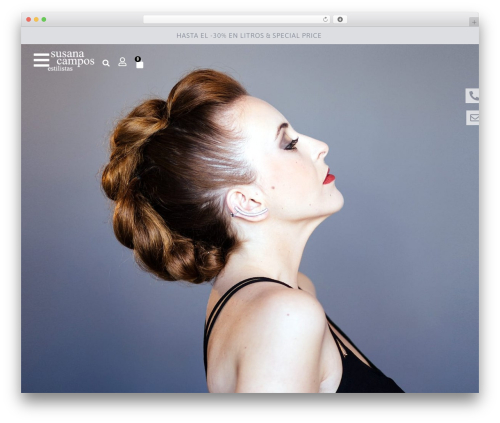Click the hero image of the woman's updo
This screenshot has height=423, width=500.
[x=250, y=218]
